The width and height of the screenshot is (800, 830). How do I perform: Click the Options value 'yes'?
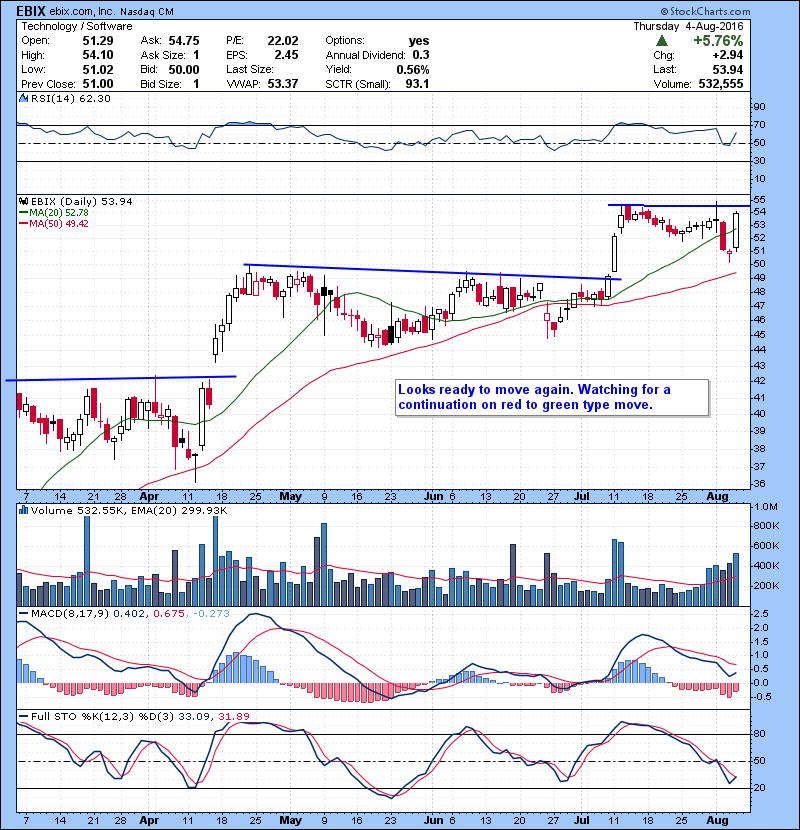[419, 41]
